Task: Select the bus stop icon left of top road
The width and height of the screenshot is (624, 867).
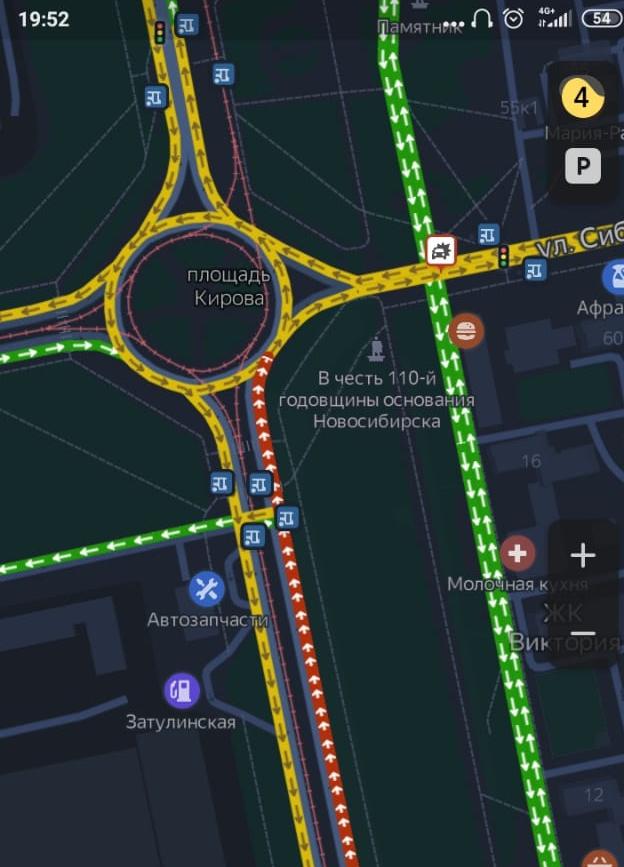Action: 156,97
